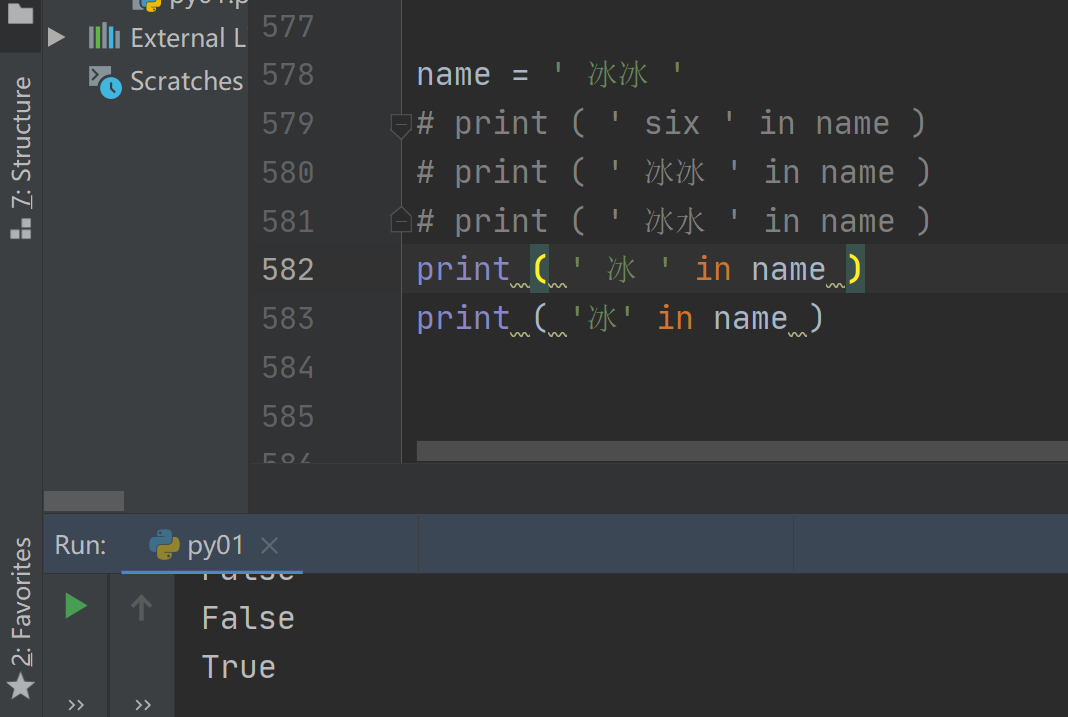This screenshot has width=1068, height=717.
Task: Click the highlighted closing parenthesis on line 582
Action: tap(854, 269)
